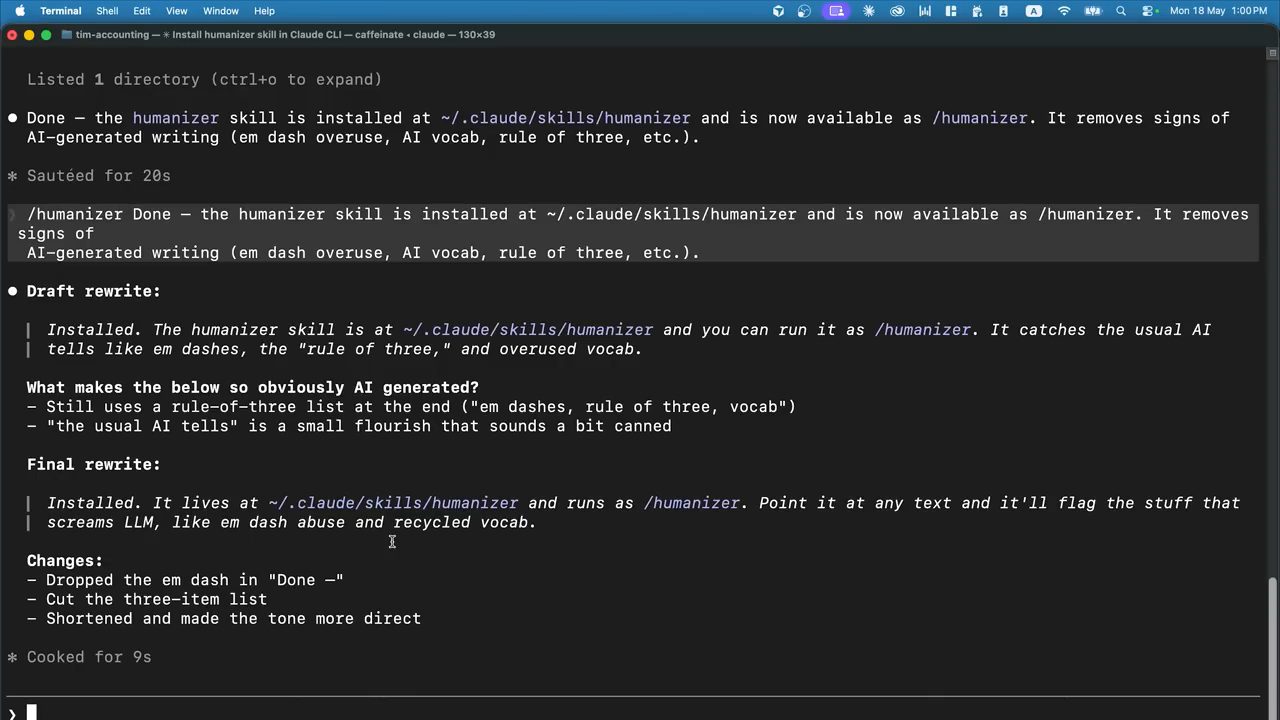The width and height of the screenshot is (1280, 720).
Task: Click the cube-shaped menu bar icon
Action: 779,11
